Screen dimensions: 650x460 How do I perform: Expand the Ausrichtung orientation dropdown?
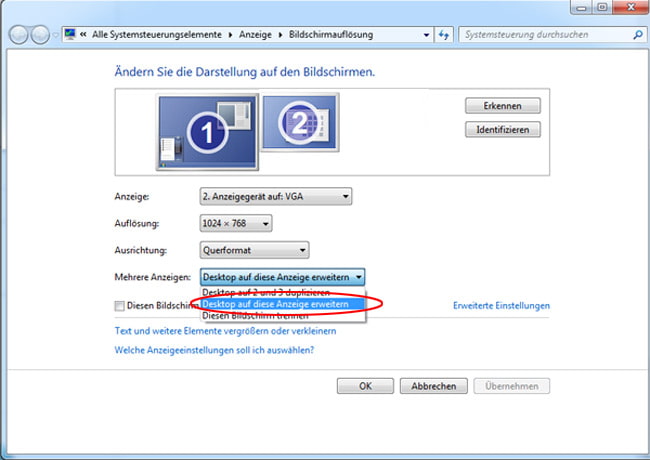(x=255, y=250)
